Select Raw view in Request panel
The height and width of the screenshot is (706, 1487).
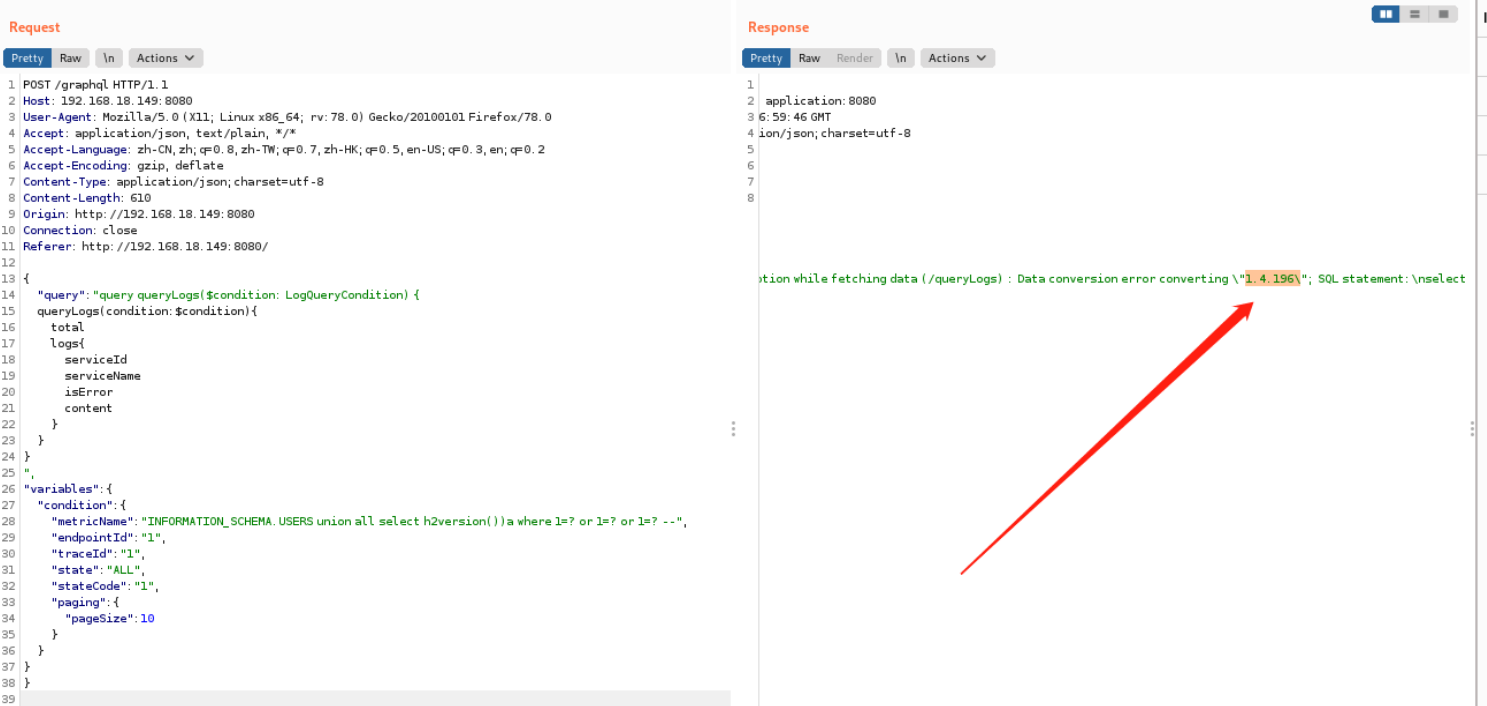[x=70, y=58]
